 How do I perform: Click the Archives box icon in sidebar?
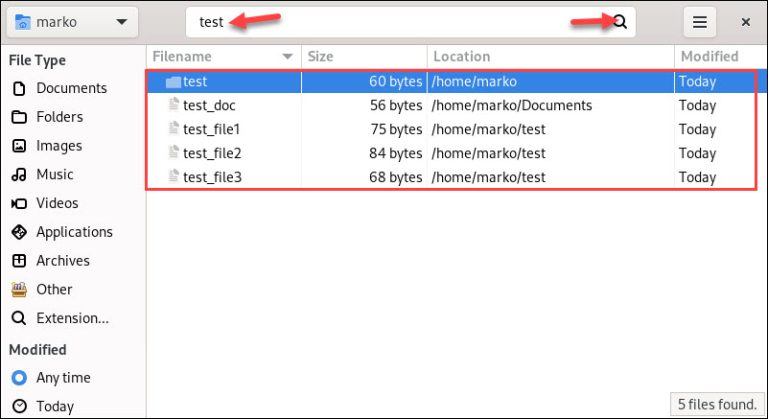coord(19,261)
